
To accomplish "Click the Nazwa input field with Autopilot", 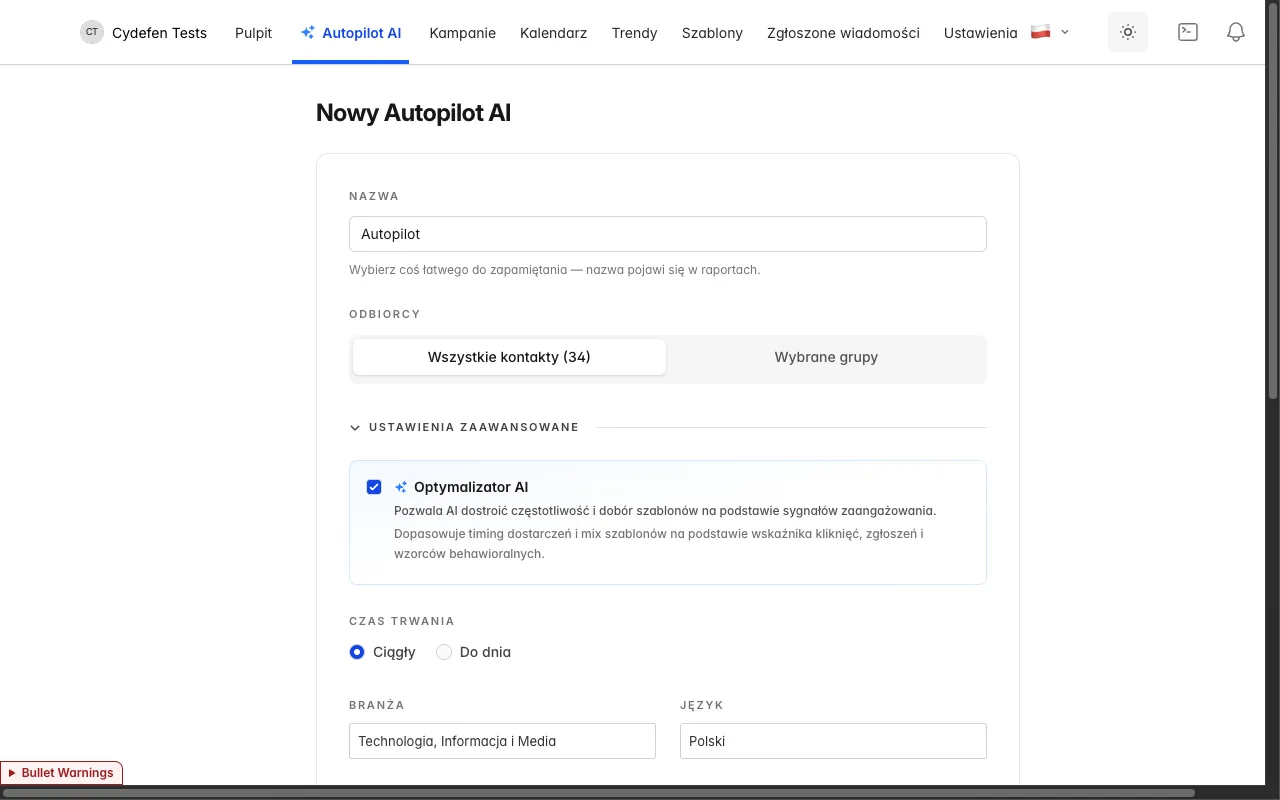I will click(x=668, y=234).
